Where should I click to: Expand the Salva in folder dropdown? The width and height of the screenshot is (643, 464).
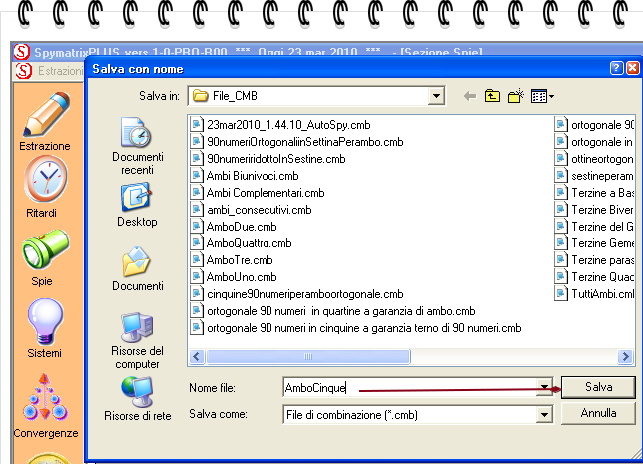[436, 96]
